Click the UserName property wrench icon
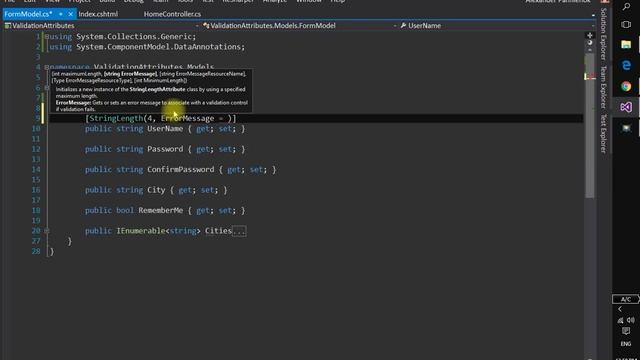The image size is (640, 360). click(403, 26)
